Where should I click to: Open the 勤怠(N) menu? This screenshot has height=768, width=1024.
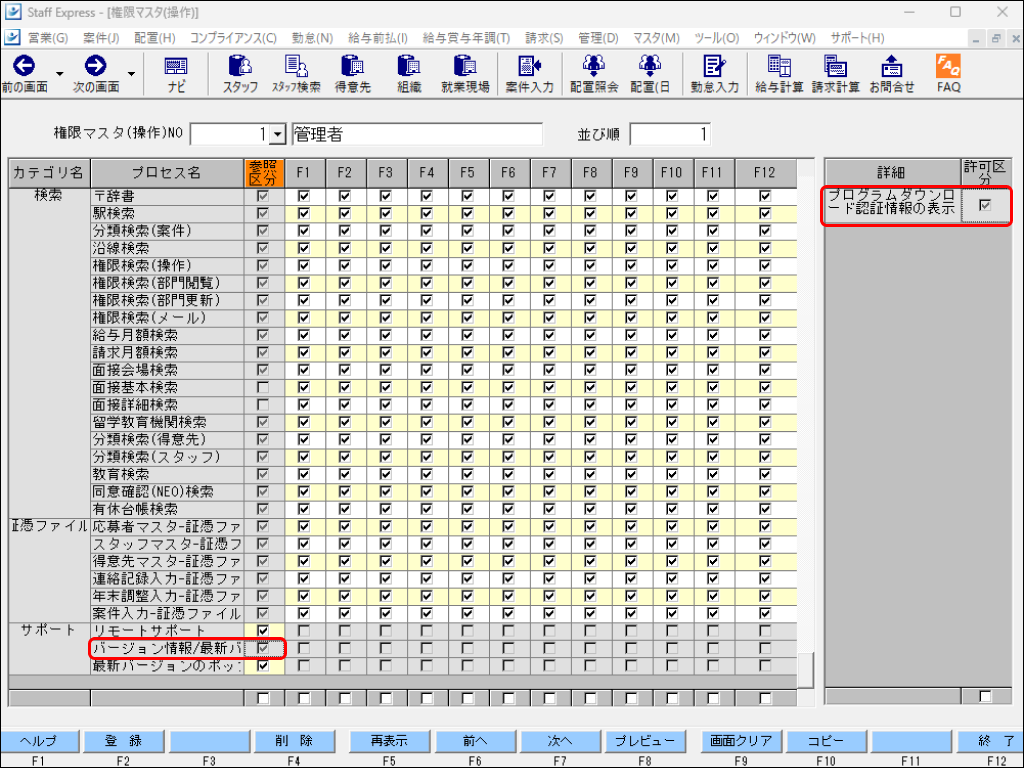(x=312, y=38)
